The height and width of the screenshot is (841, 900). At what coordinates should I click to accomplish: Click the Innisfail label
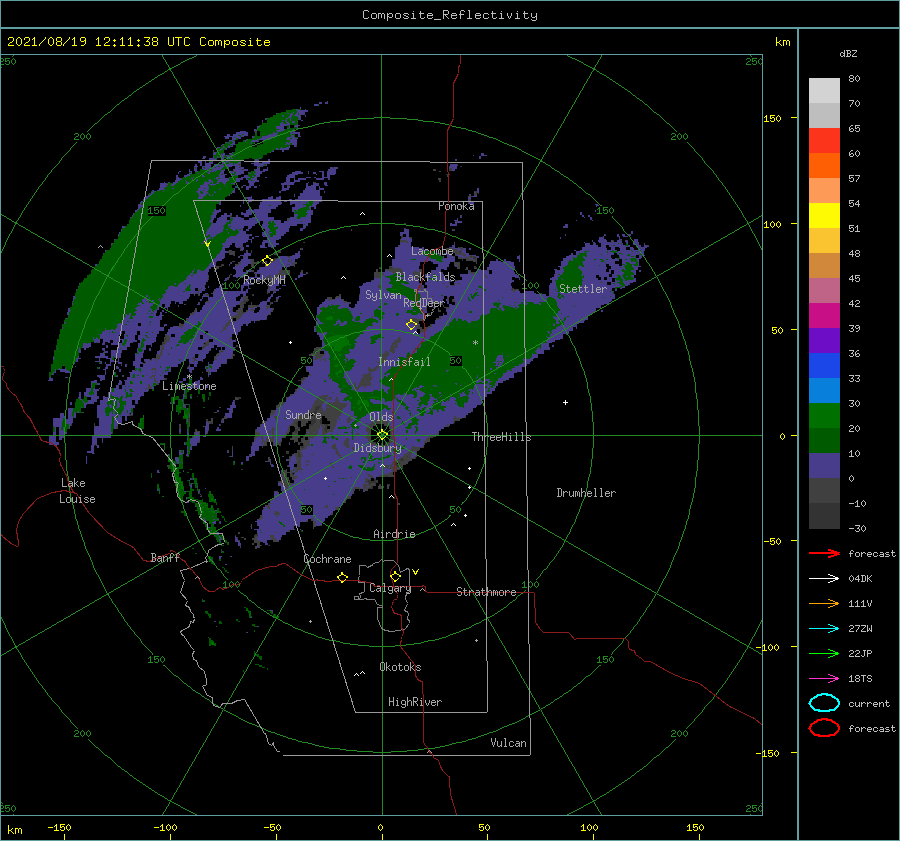point(404,362)
